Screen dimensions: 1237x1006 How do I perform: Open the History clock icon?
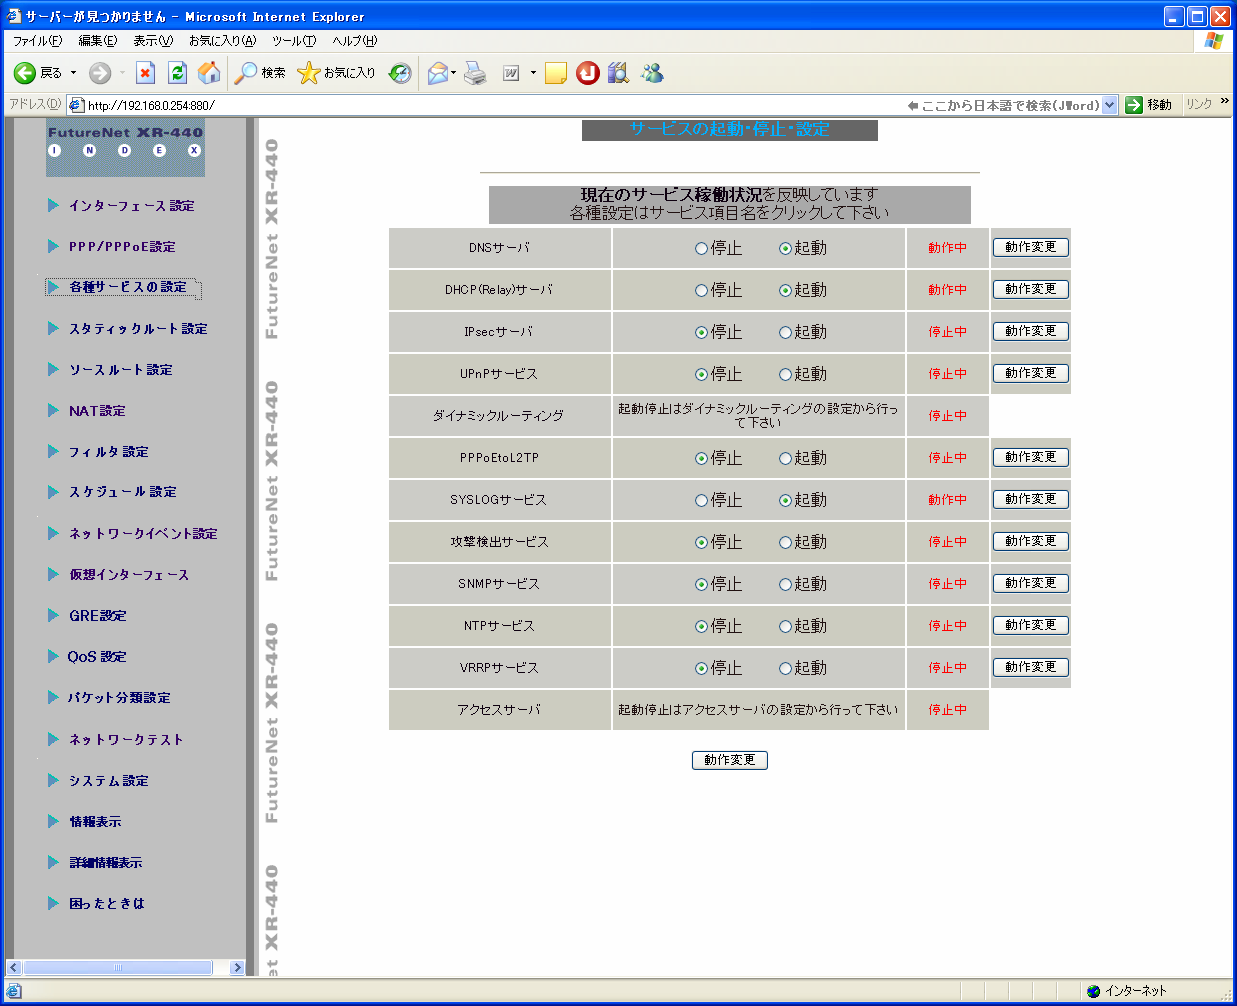point(400,73)
